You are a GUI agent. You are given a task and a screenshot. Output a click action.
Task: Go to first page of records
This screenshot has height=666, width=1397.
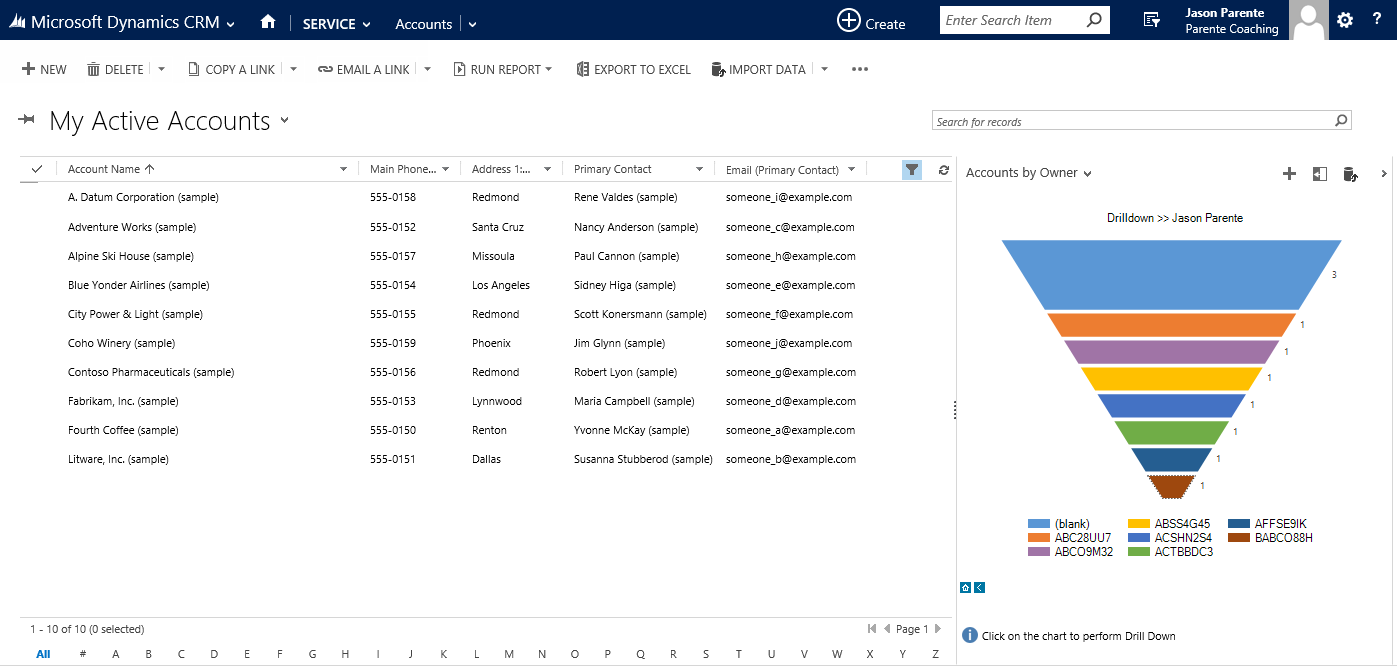coord(872,629)
